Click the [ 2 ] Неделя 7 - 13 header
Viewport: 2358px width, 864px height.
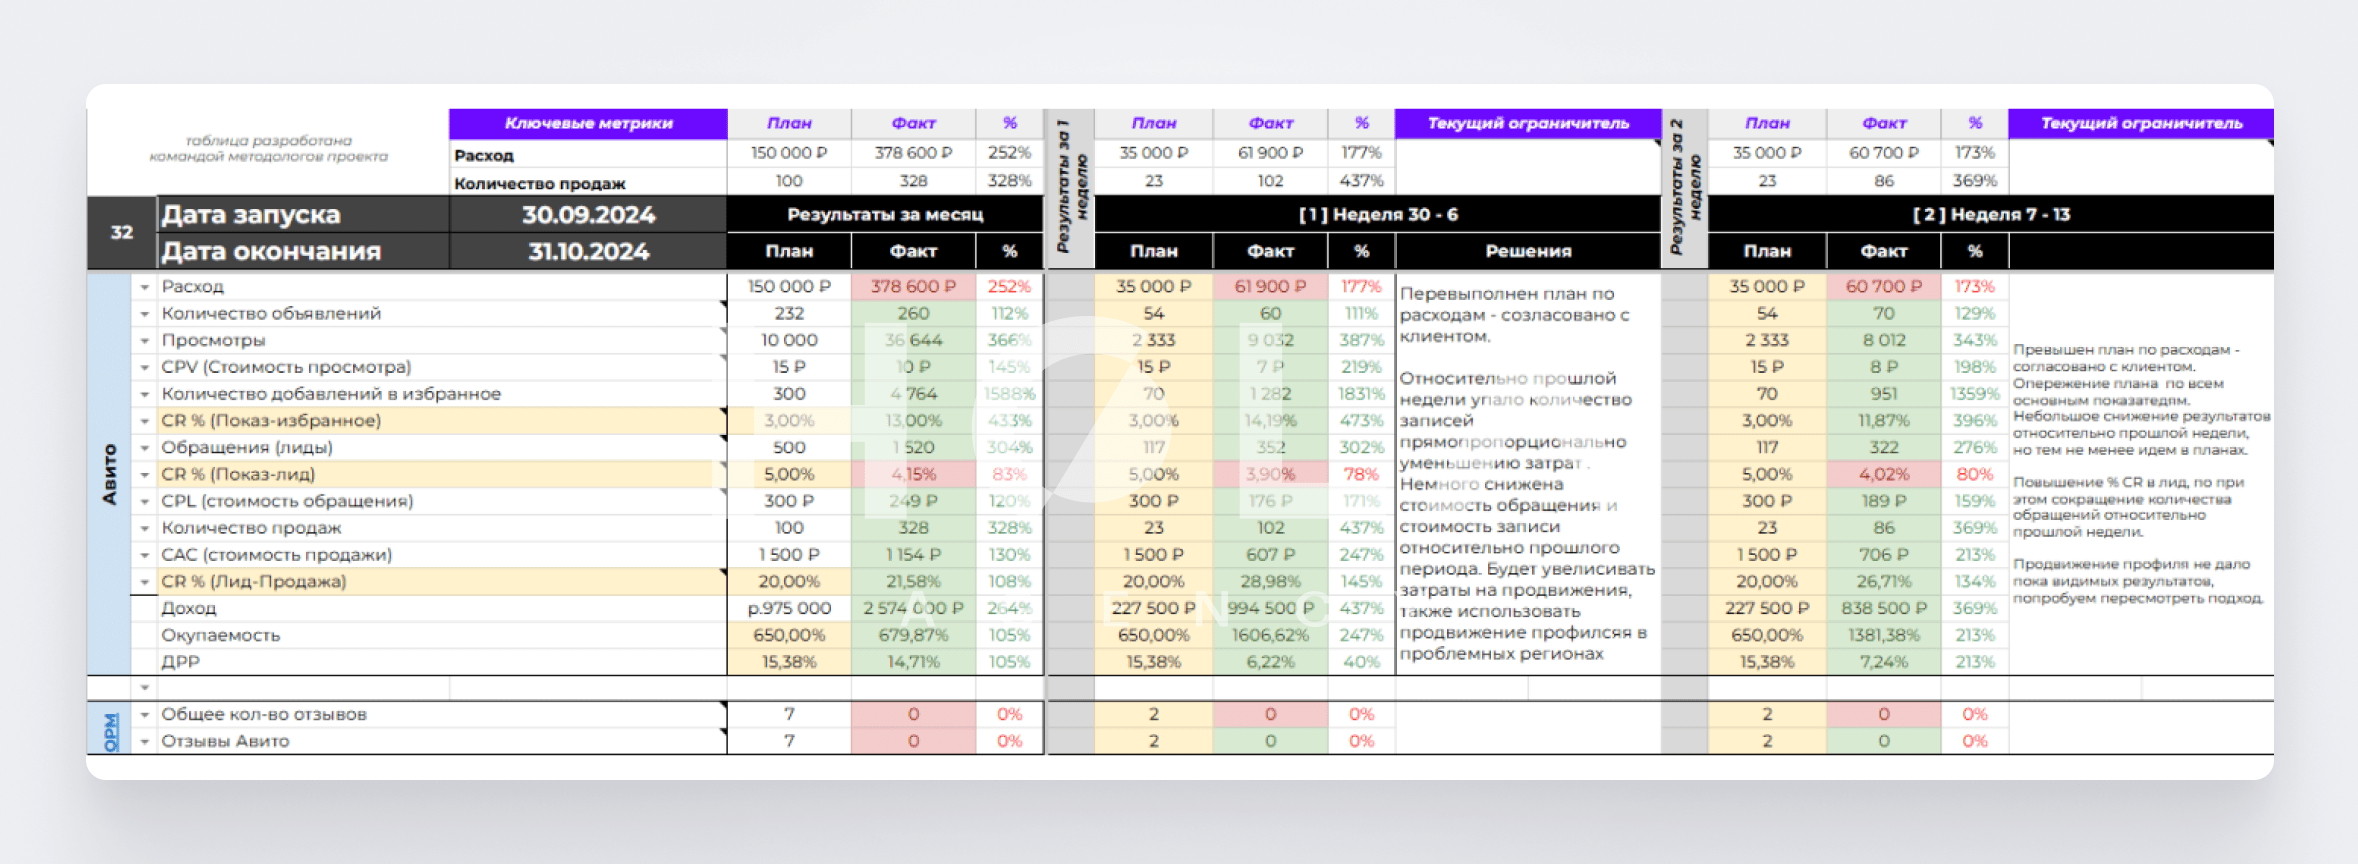pyautogui.click(x=1991, y=214)
